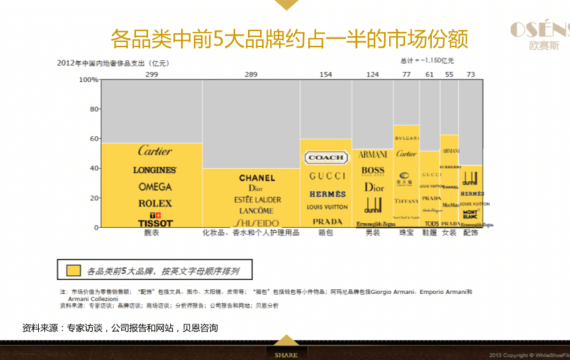Click the 箱包 category axis label
The image size is (570, 360).
pyautogui.click(x=326, y=233)
